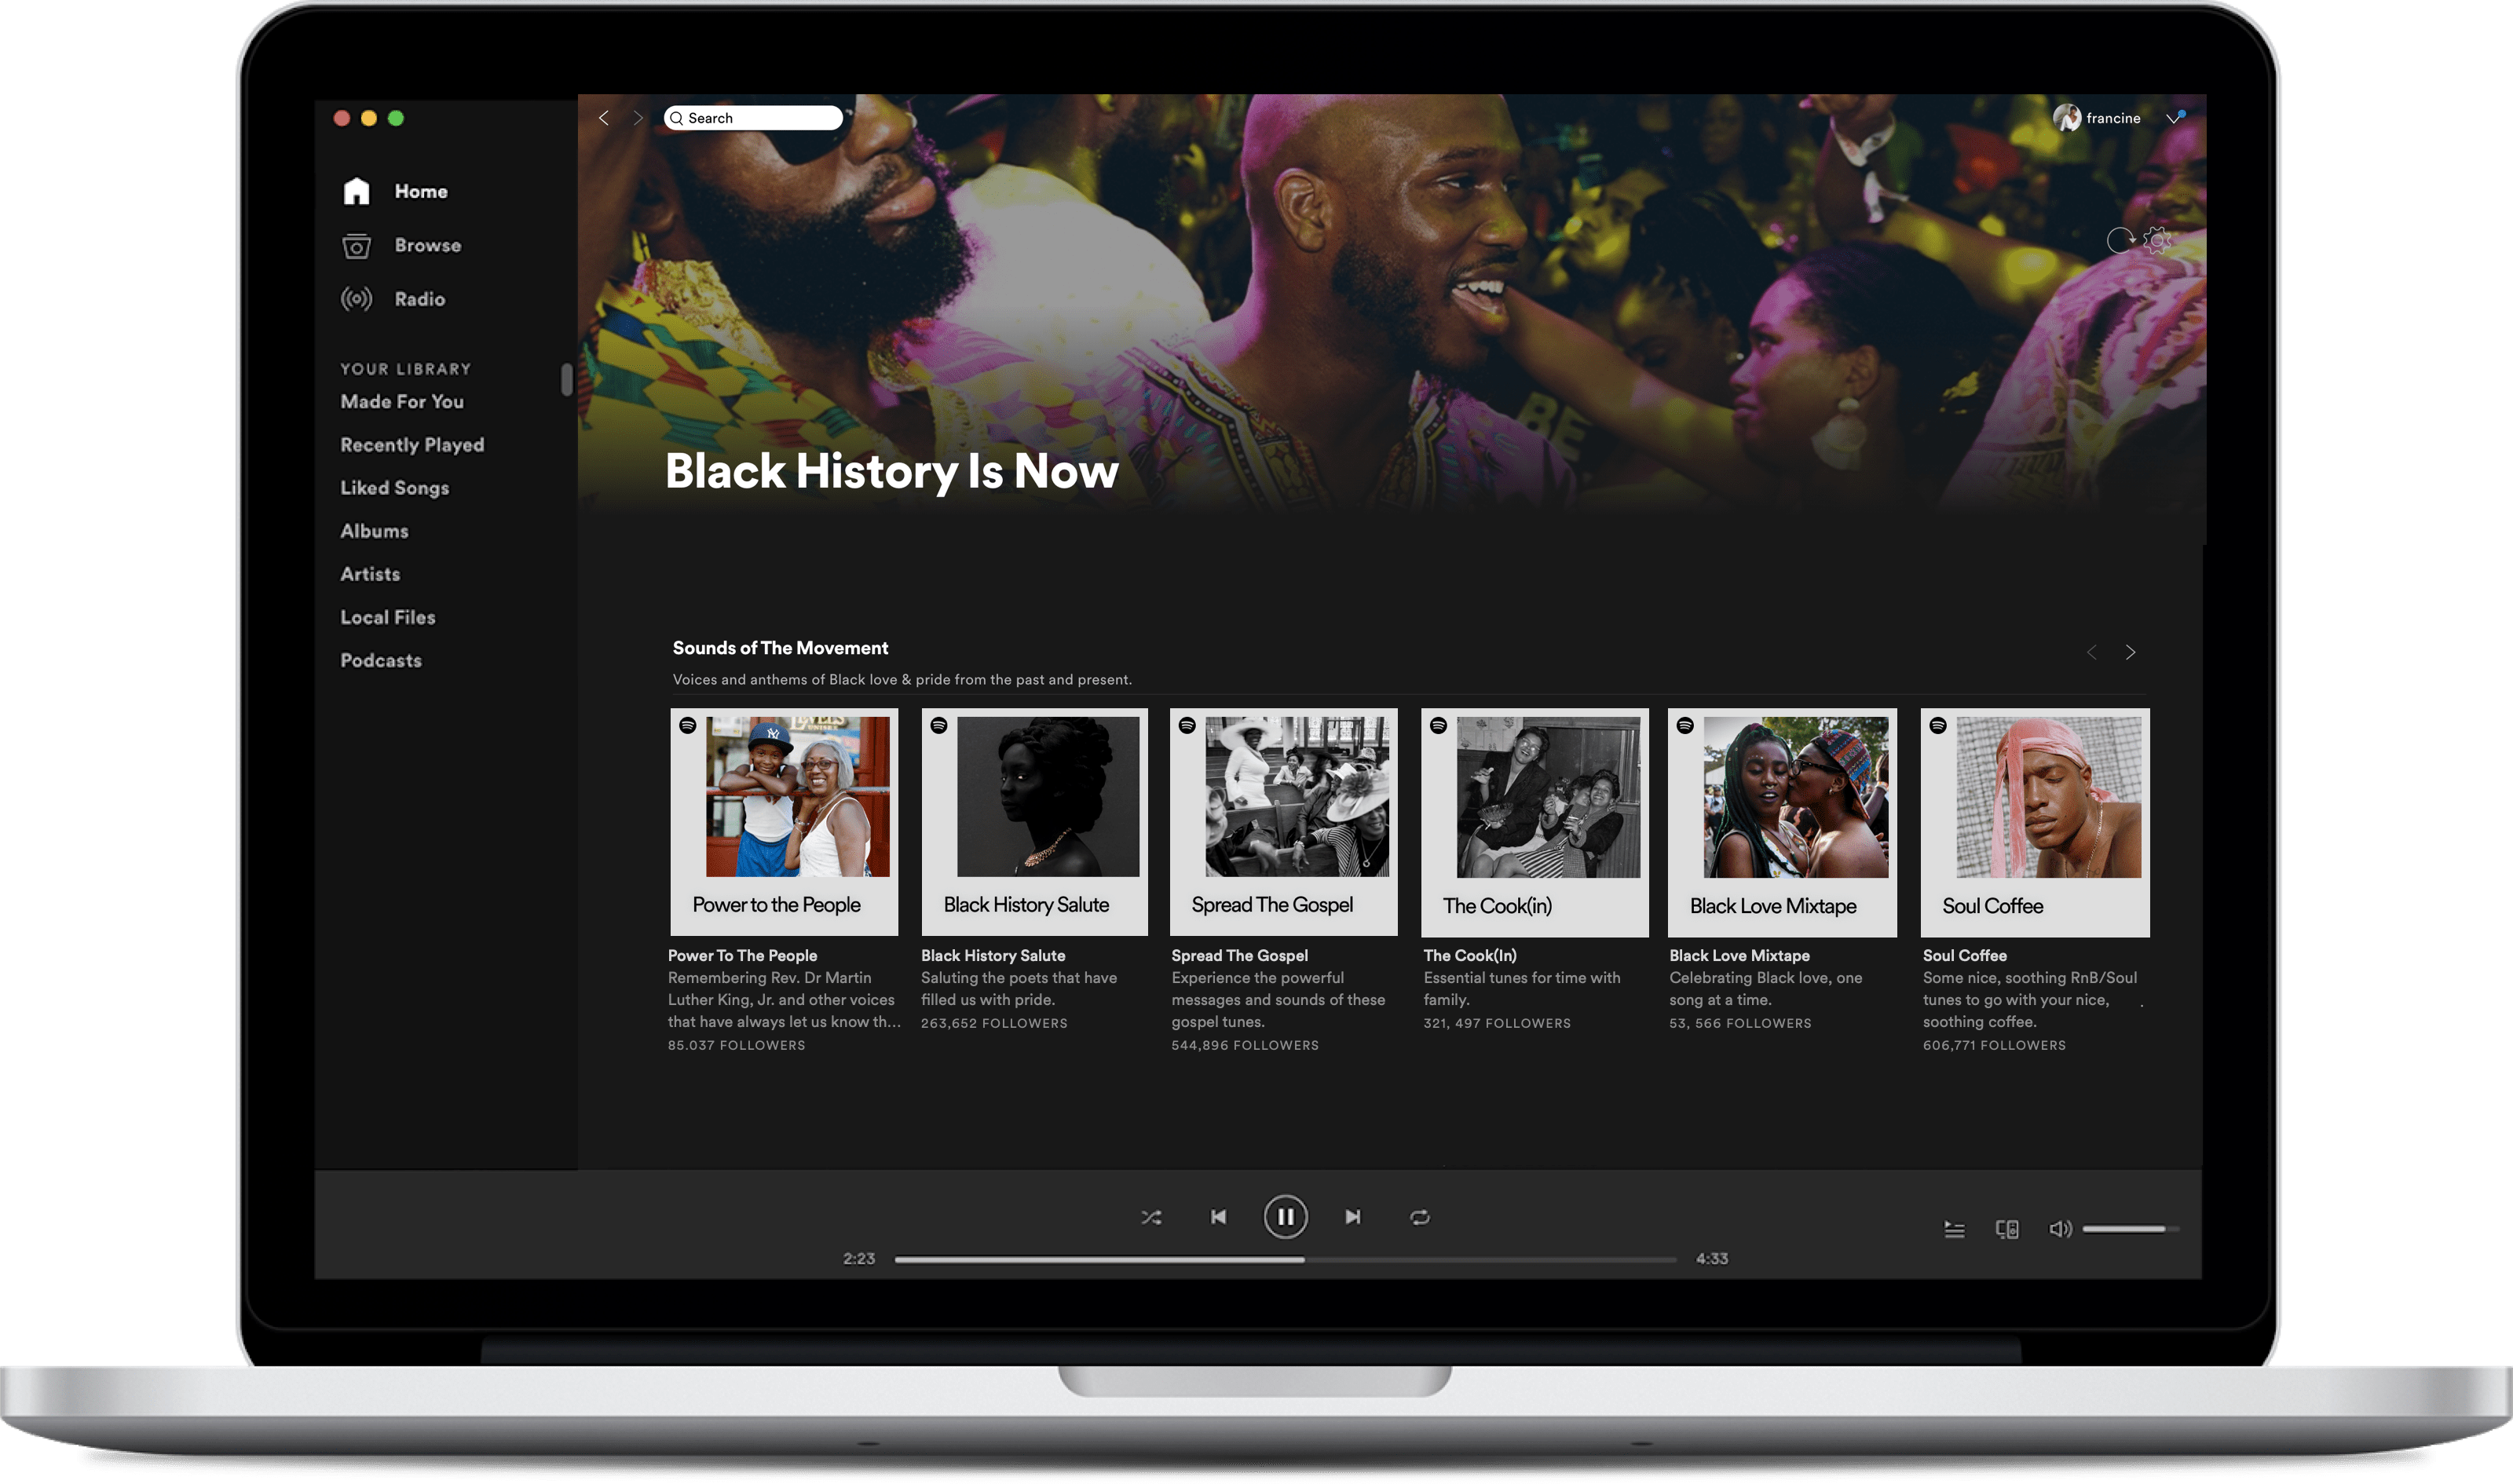Screen dimensions: 2513x1484
Task: Click the elapsed time 2:23
Action: [x=859, y=1259]
